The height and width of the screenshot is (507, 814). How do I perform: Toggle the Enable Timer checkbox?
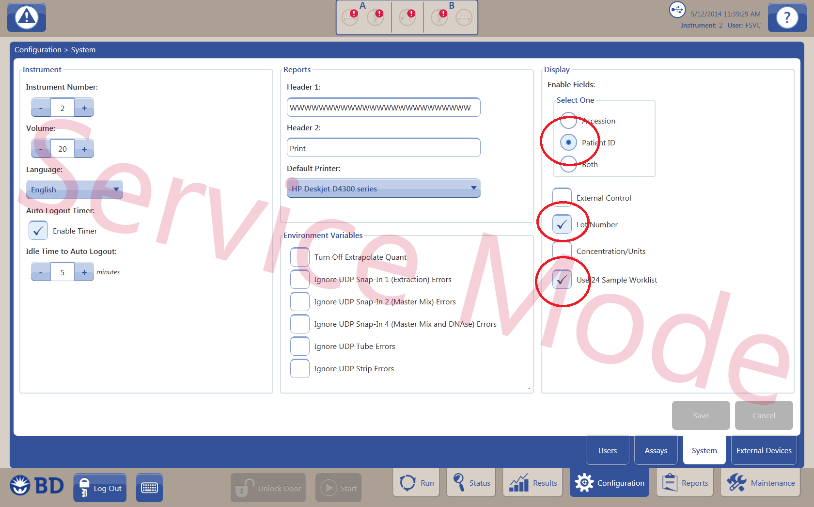(38, 230)
